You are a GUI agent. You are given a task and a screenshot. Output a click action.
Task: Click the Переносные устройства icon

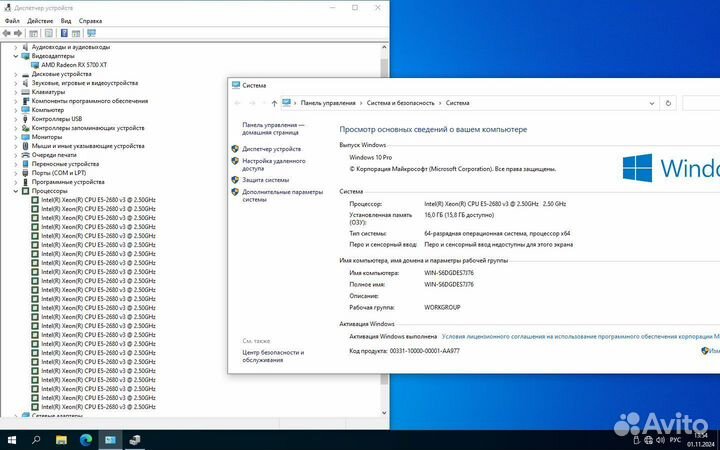click(25, 164)
